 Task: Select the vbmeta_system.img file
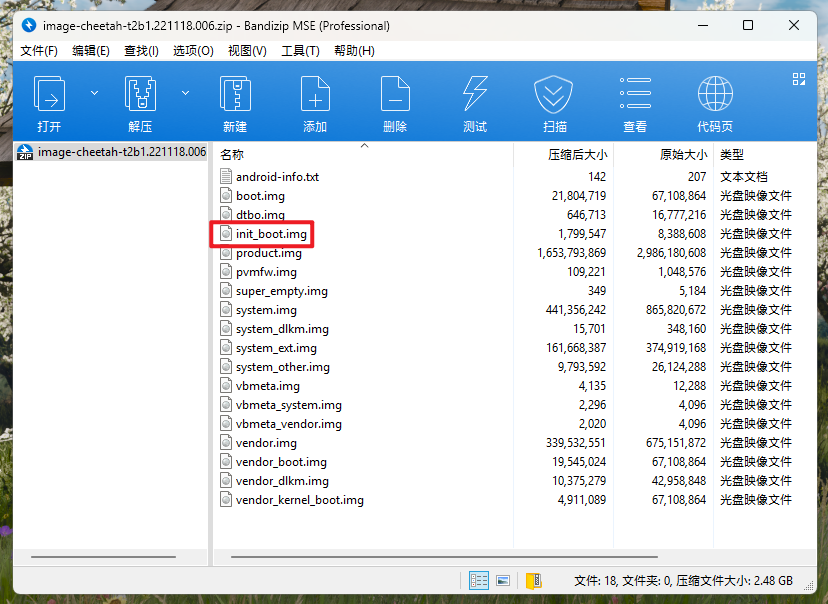(289, 405)
